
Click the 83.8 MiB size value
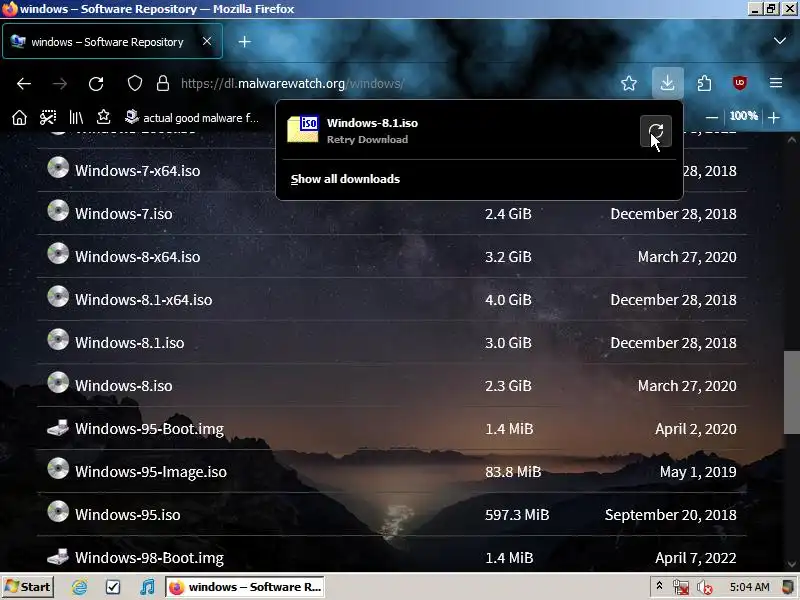(513, 471)
